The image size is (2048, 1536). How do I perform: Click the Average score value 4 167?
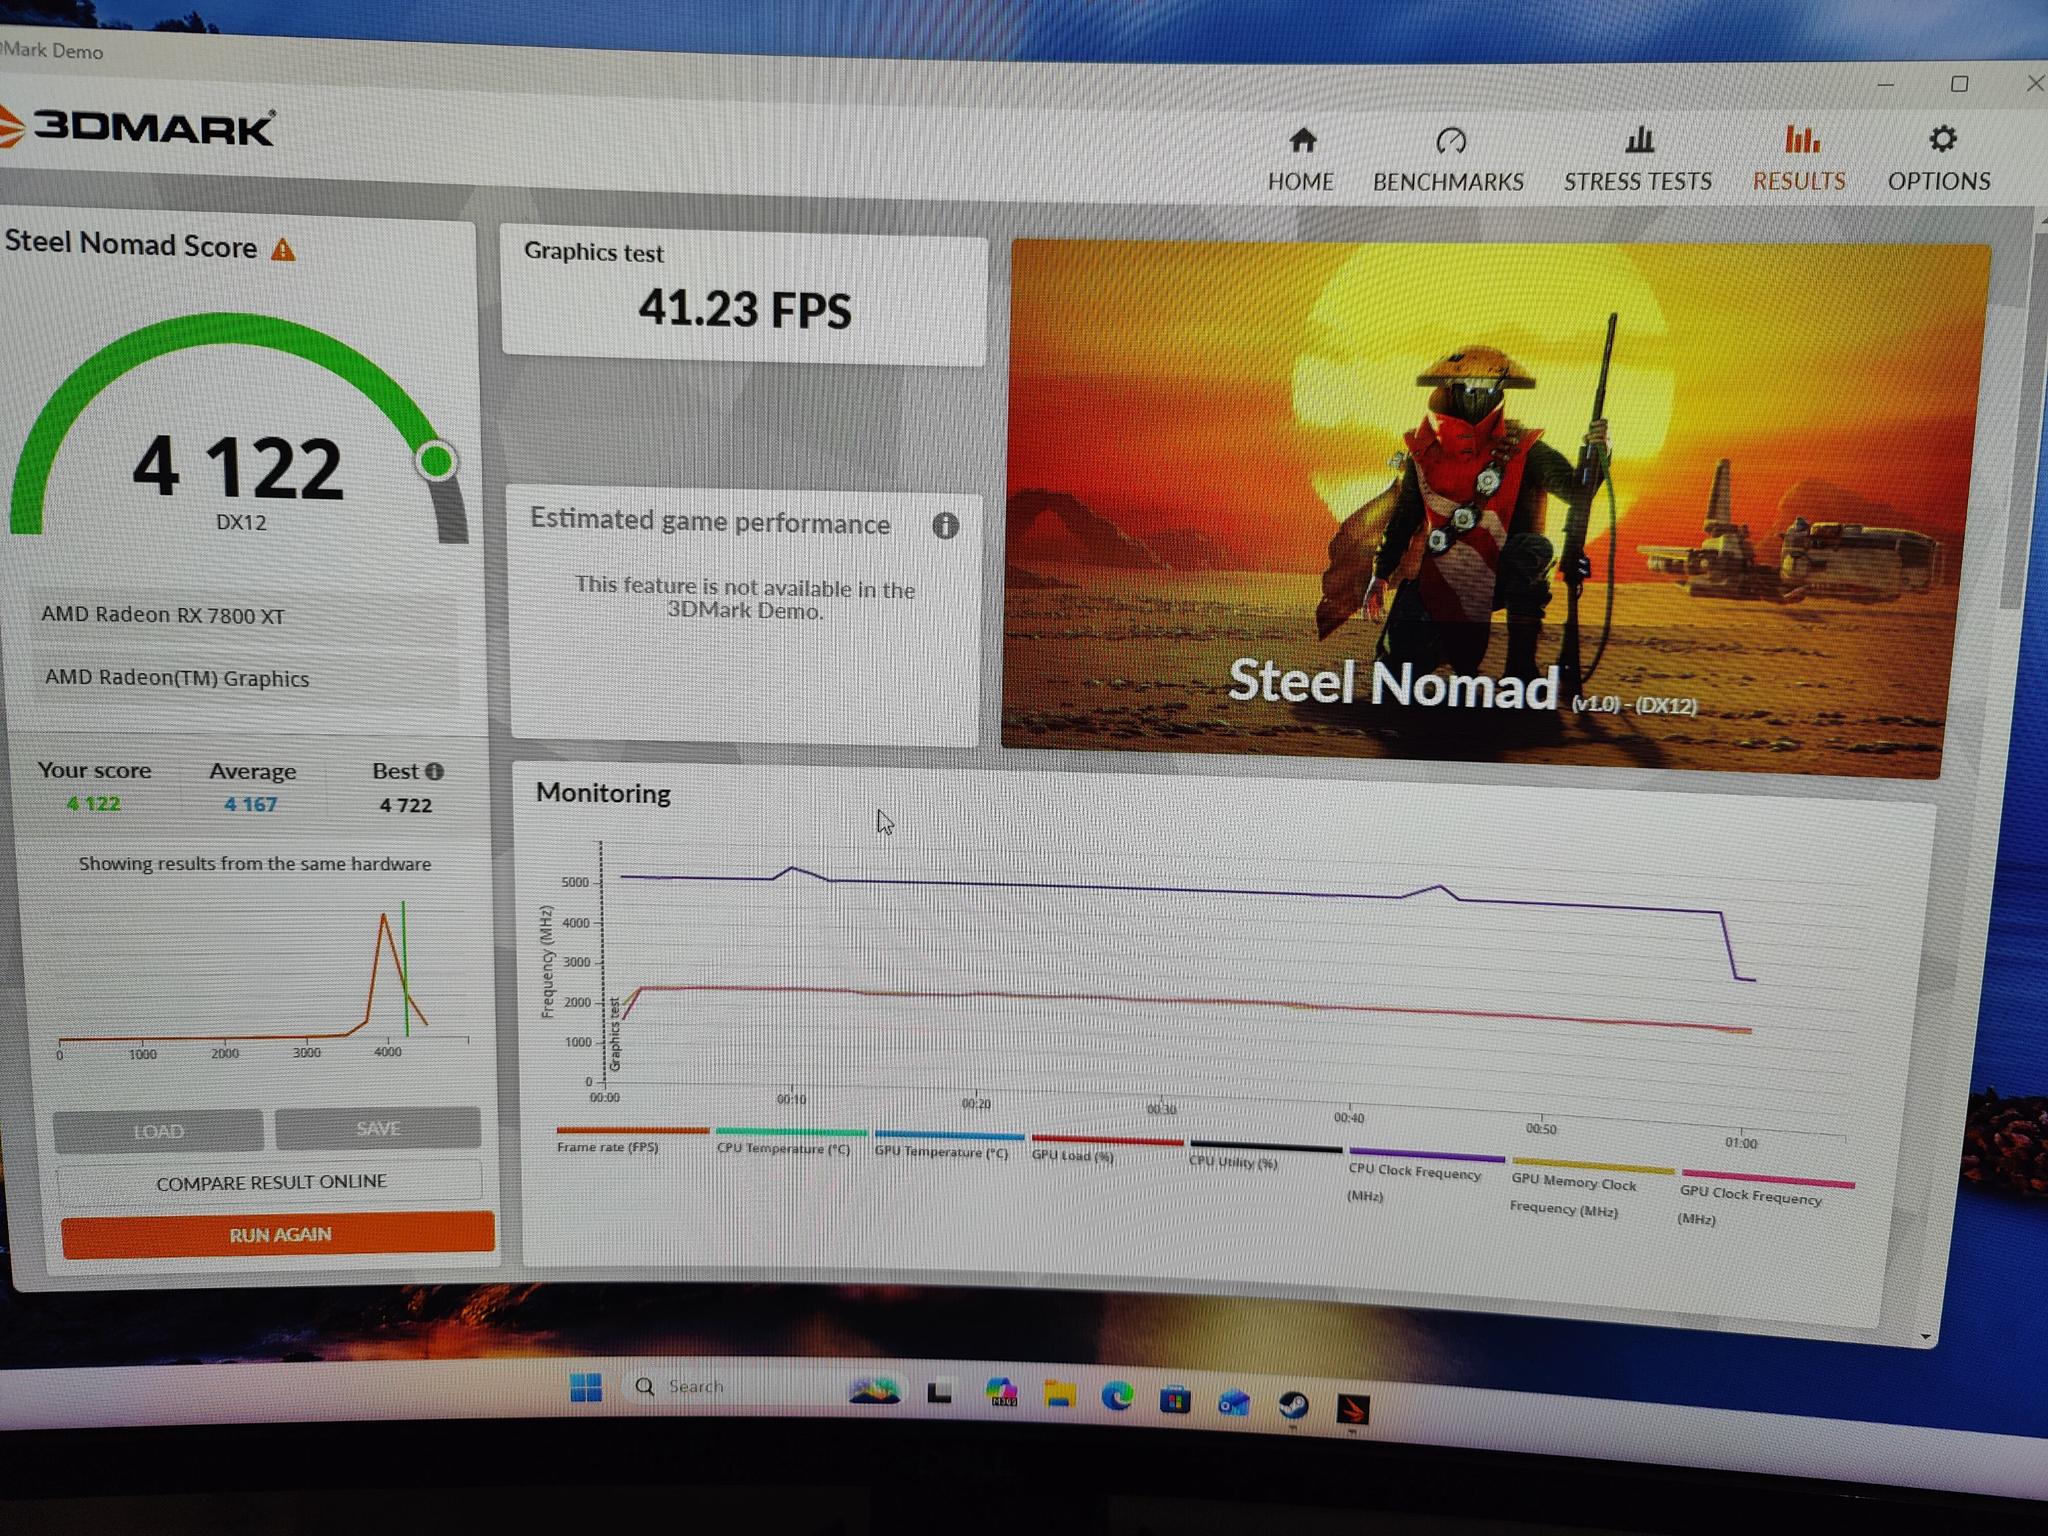[x=250, y=804]
